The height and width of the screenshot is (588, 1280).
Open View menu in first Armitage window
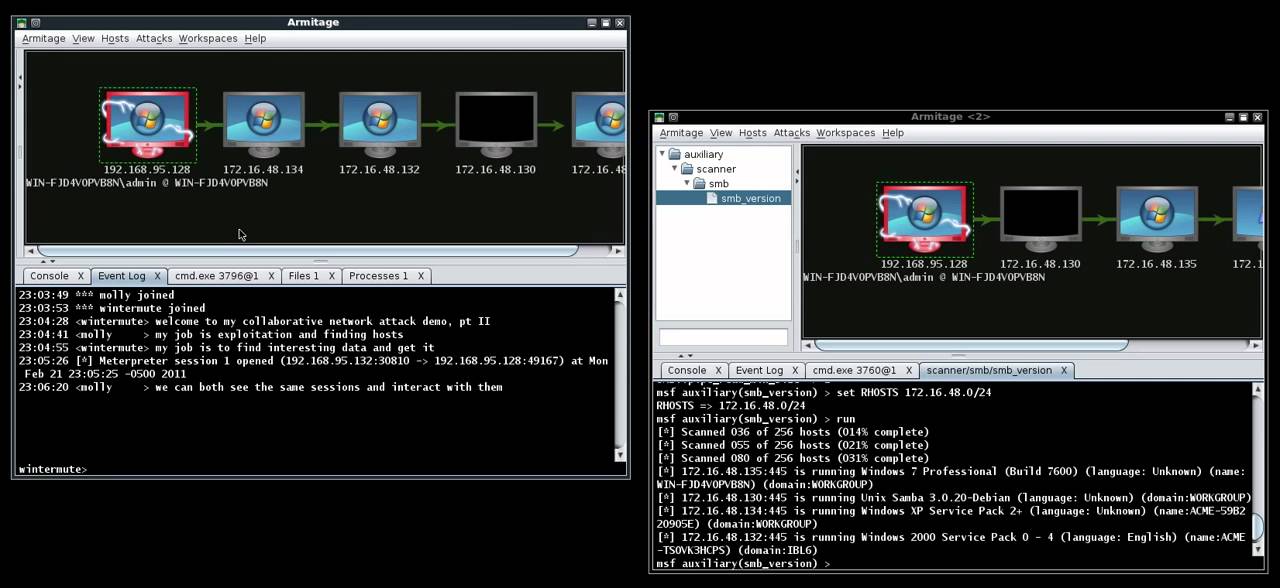[83, 38]
